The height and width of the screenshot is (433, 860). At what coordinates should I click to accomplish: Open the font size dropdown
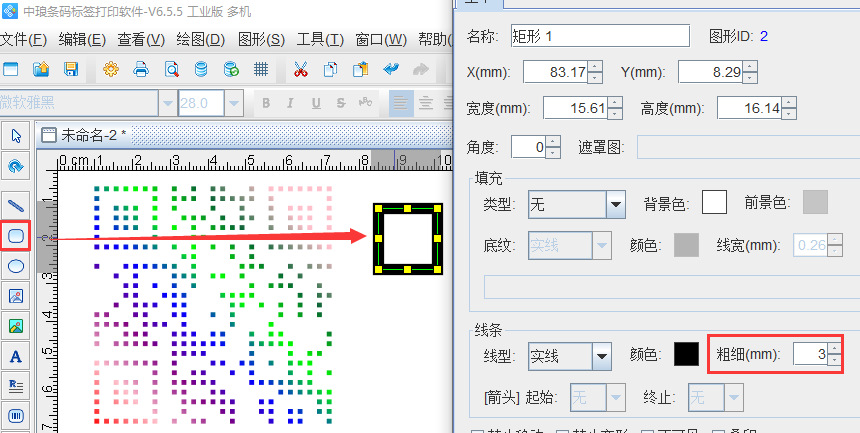(x=234, y=103)
